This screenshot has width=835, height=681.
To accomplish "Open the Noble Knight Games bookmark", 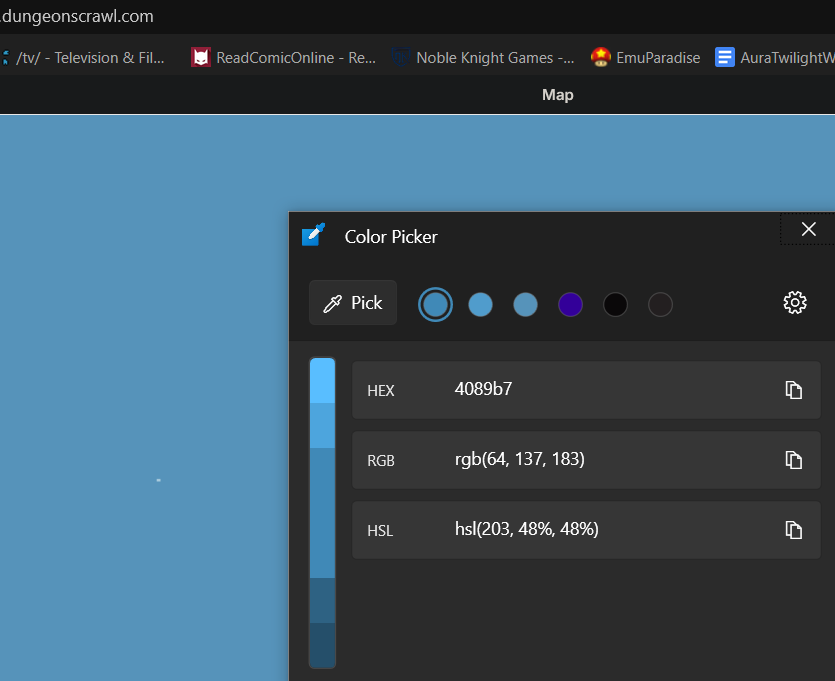I will [x=484, y=58].
